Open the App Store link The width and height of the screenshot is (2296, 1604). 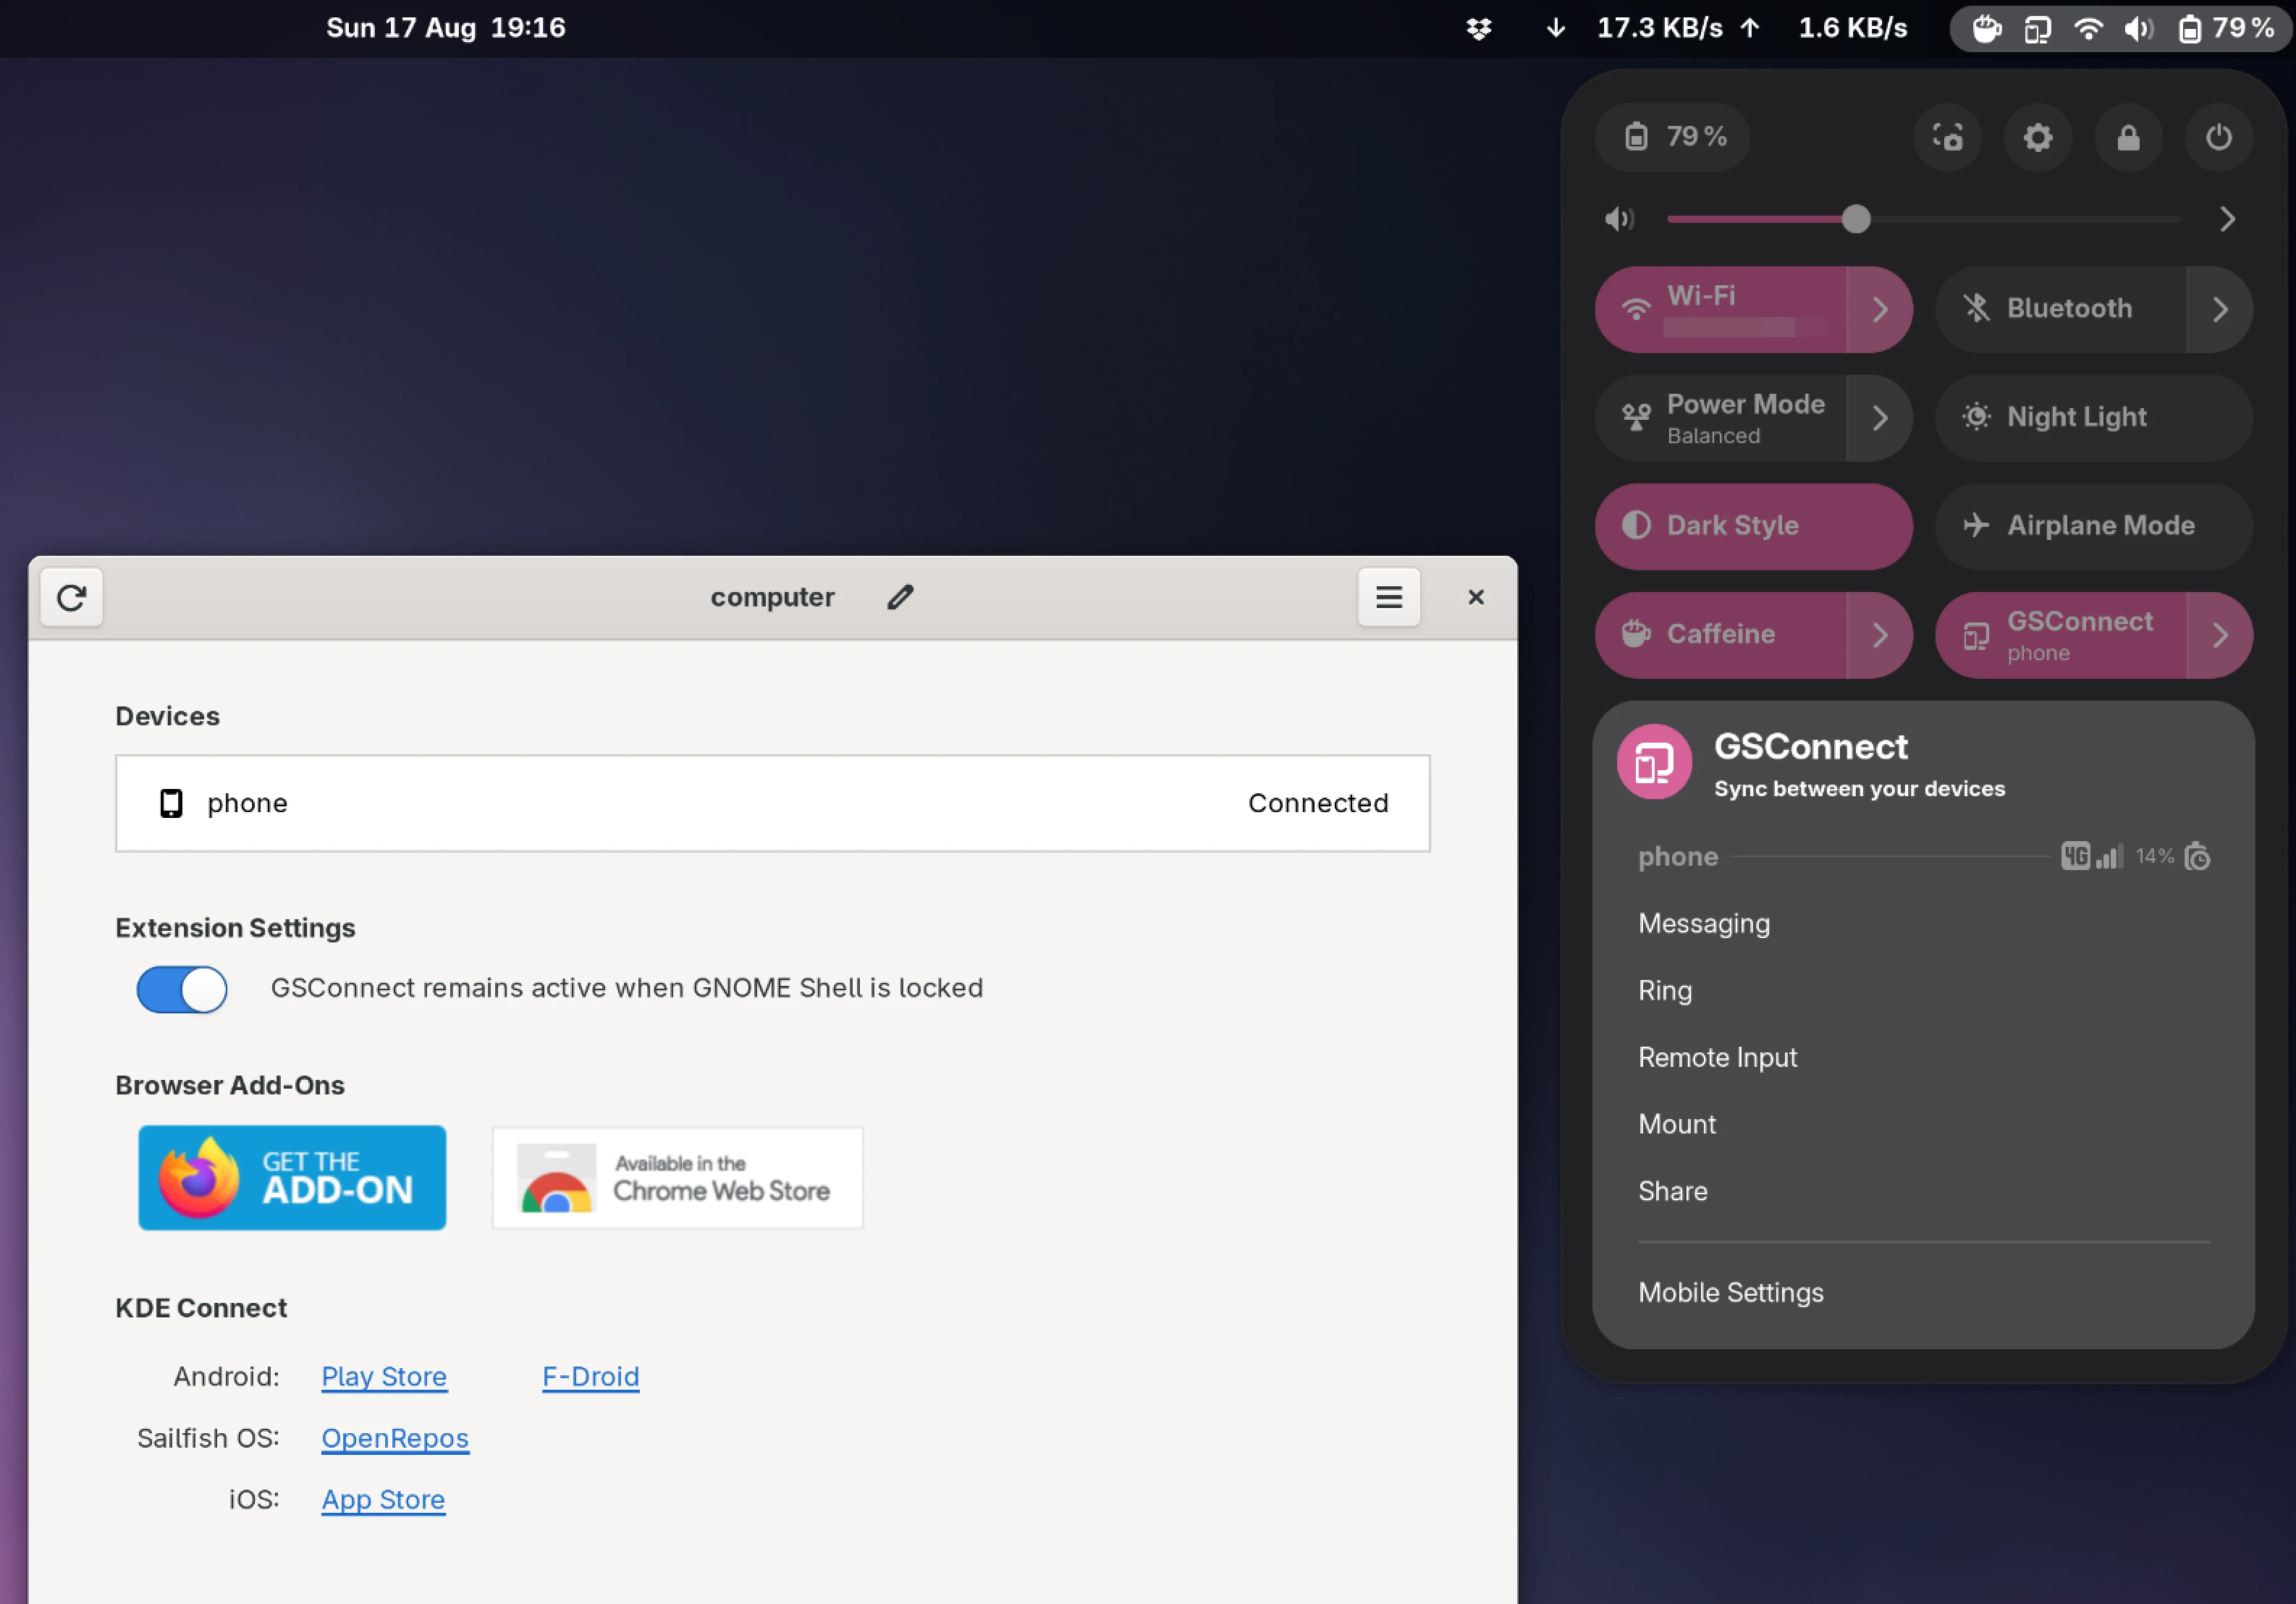383,1499
